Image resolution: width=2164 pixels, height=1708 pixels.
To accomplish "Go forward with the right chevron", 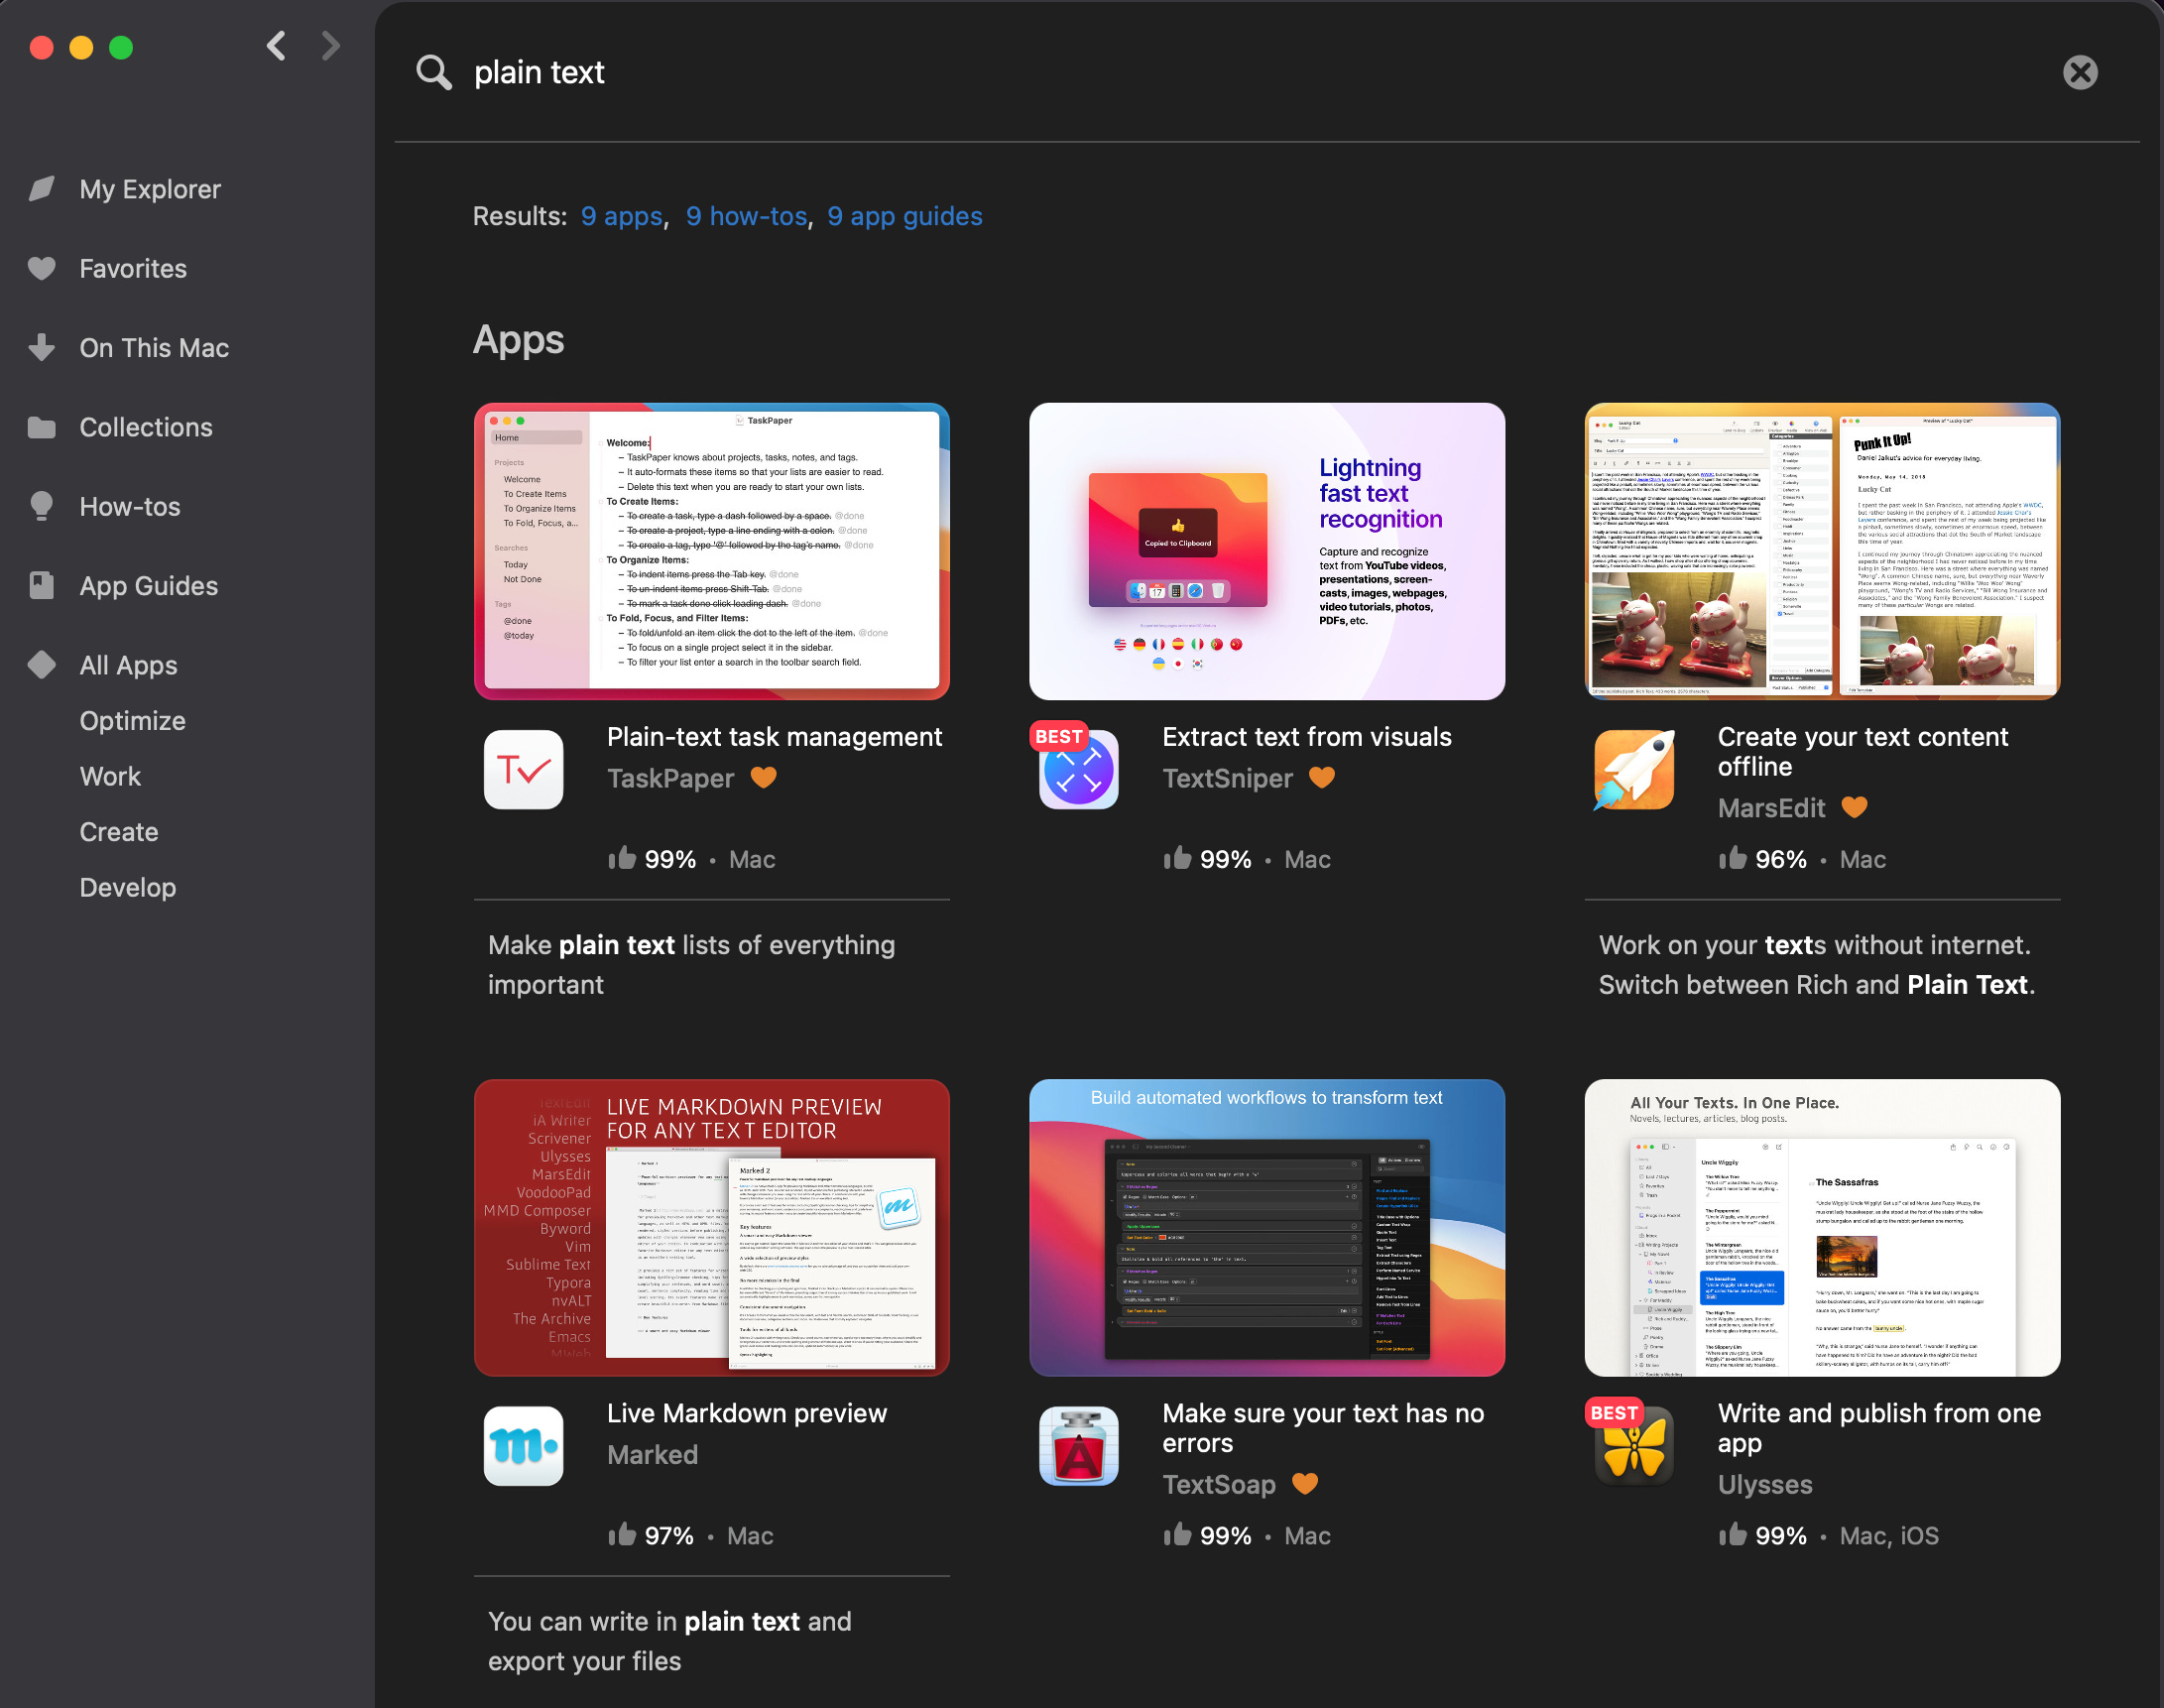I will coord(331,46).
